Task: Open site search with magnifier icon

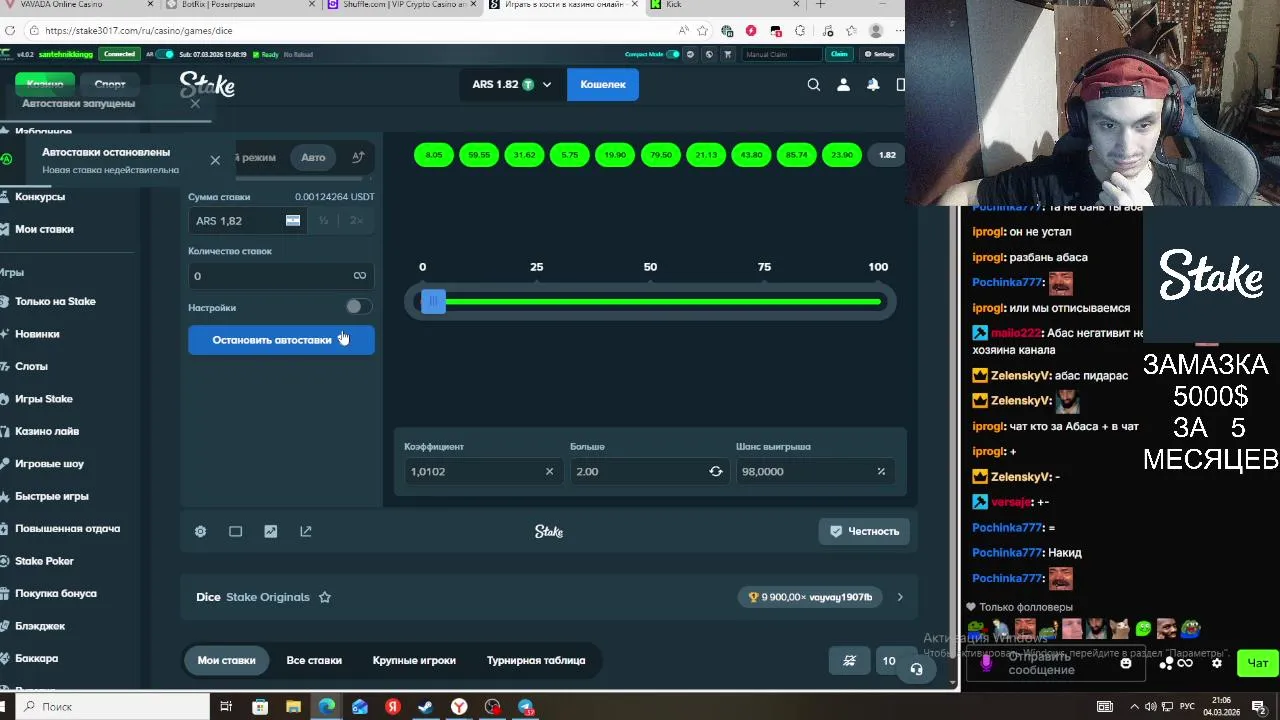Action: pos(814,85)
